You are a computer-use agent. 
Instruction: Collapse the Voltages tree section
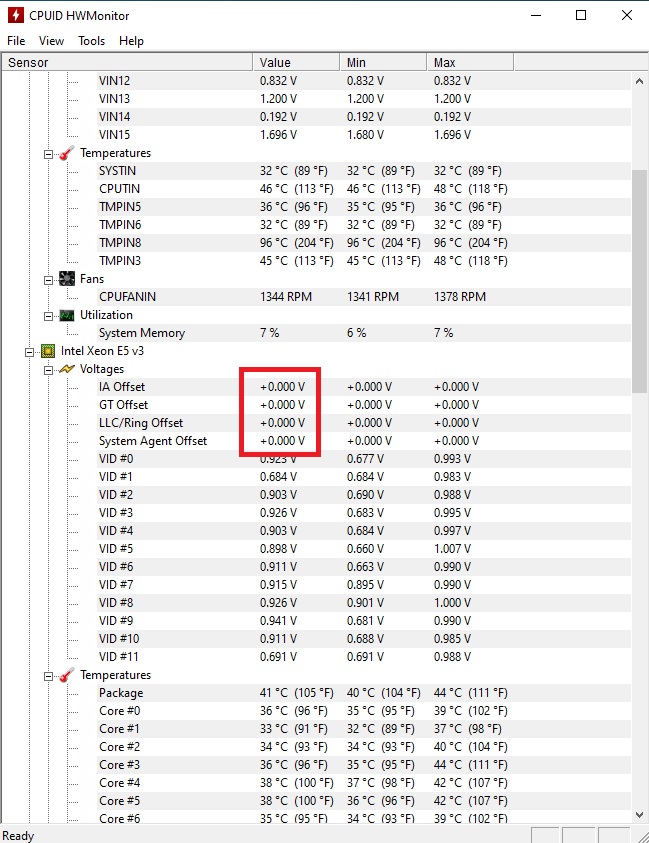click(x=48, y=369)
